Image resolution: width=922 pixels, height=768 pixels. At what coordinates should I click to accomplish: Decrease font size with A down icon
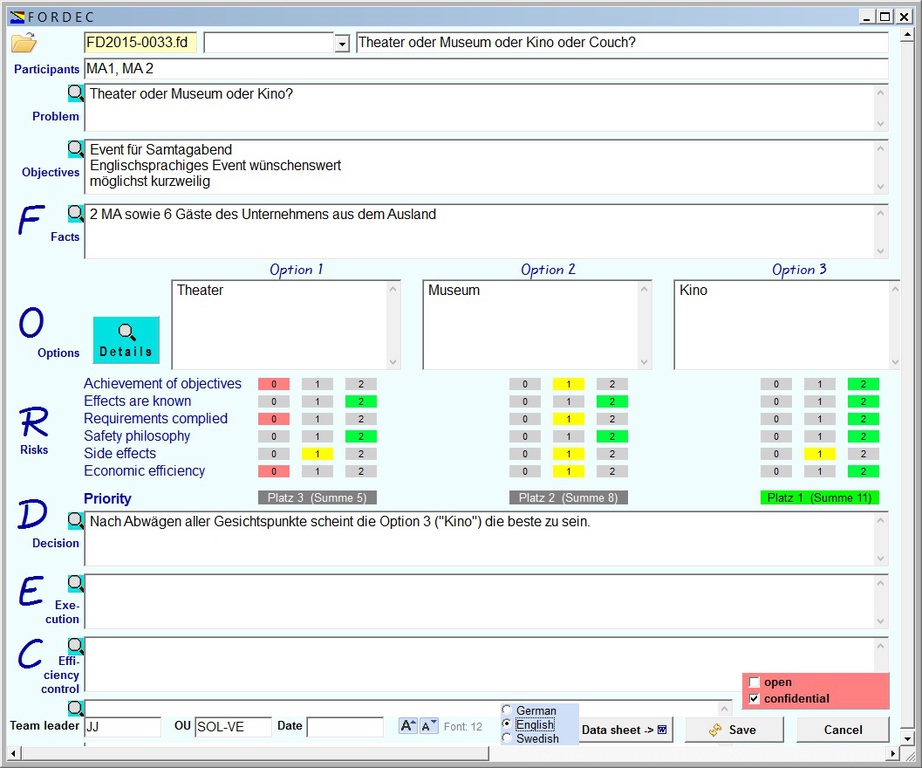(428, 726)
